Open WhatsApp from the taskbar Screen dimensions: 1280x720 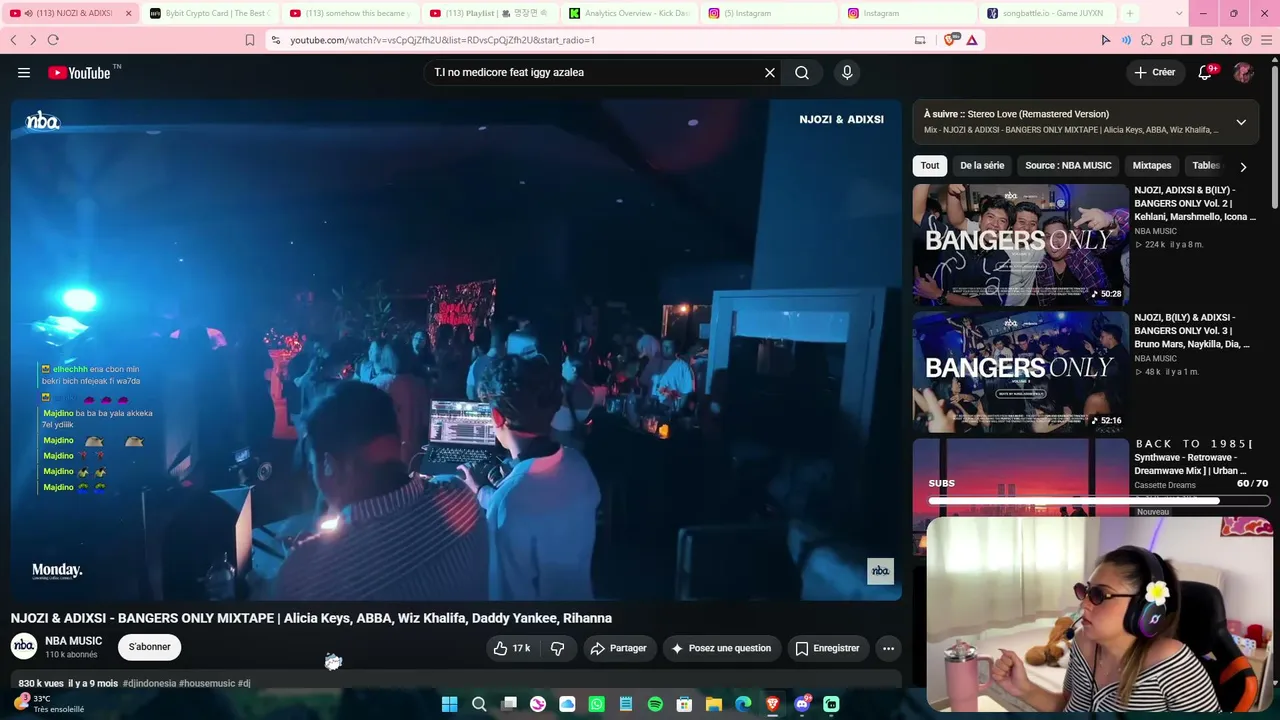[x=597, y=704]
